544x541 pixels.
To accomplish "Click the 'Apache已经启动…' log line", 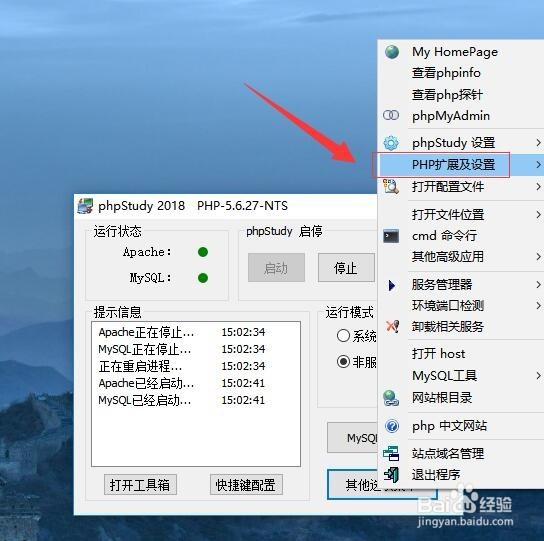I will tap(182, 383).
